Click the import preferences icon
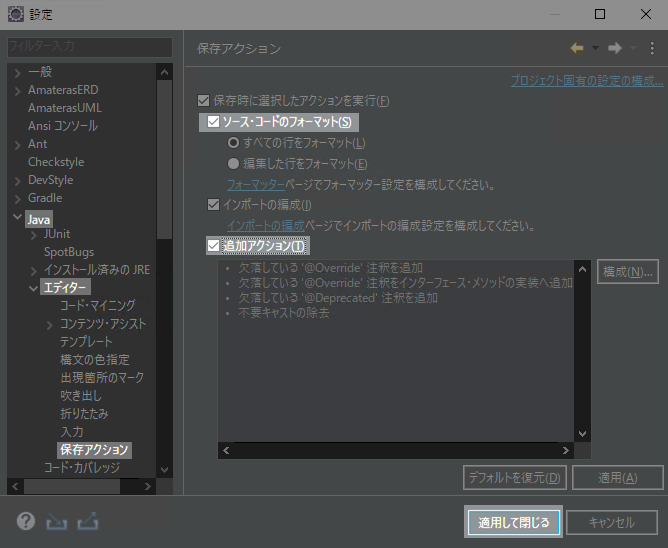 pos(57,521)
